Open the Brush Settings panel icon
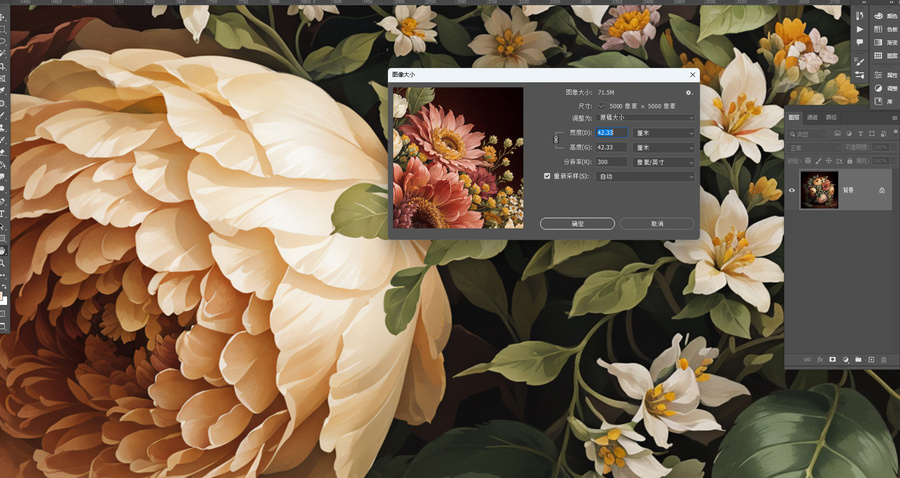900x478 pixels. point(860,61)
